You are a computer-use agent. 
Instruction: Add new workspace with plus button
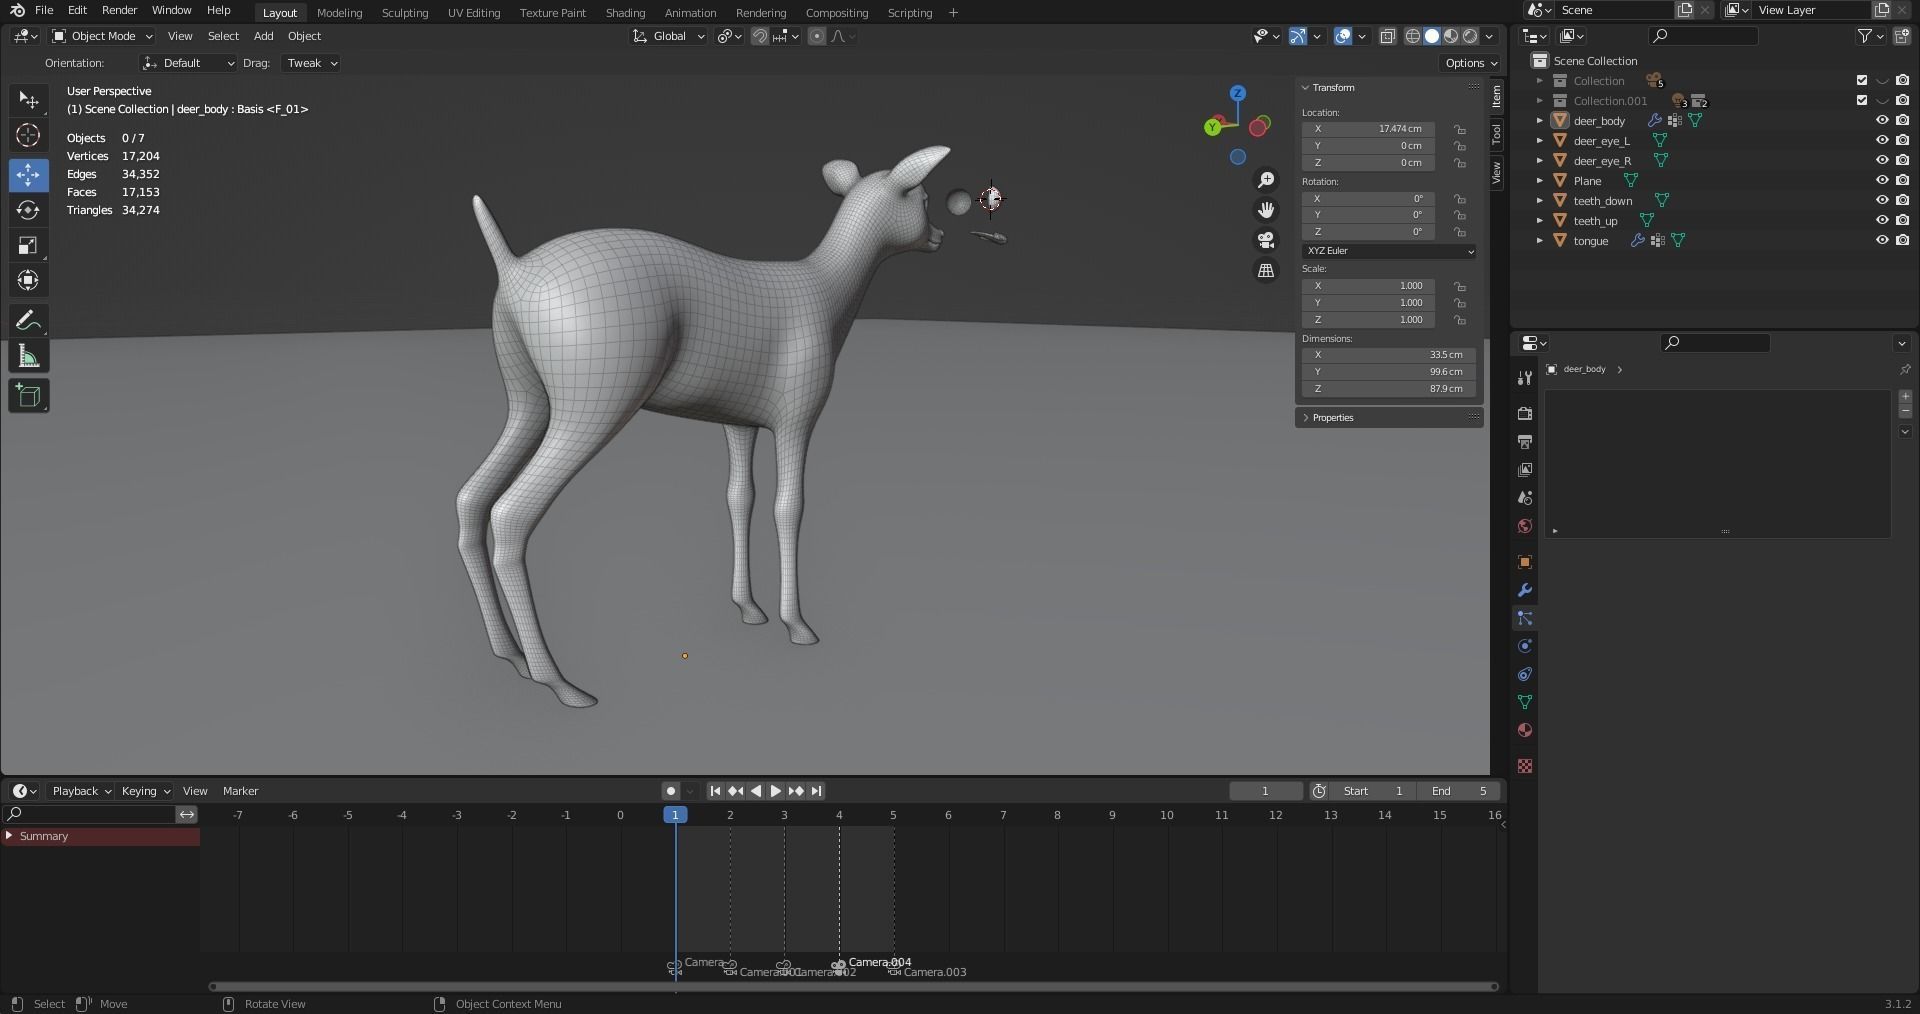(x=953, y=13)
